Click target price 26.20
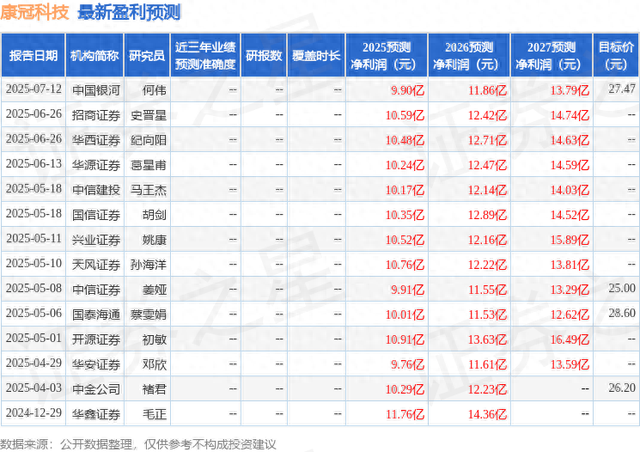The height and width of the screenshot is (452, 640). tap(622, 387)
